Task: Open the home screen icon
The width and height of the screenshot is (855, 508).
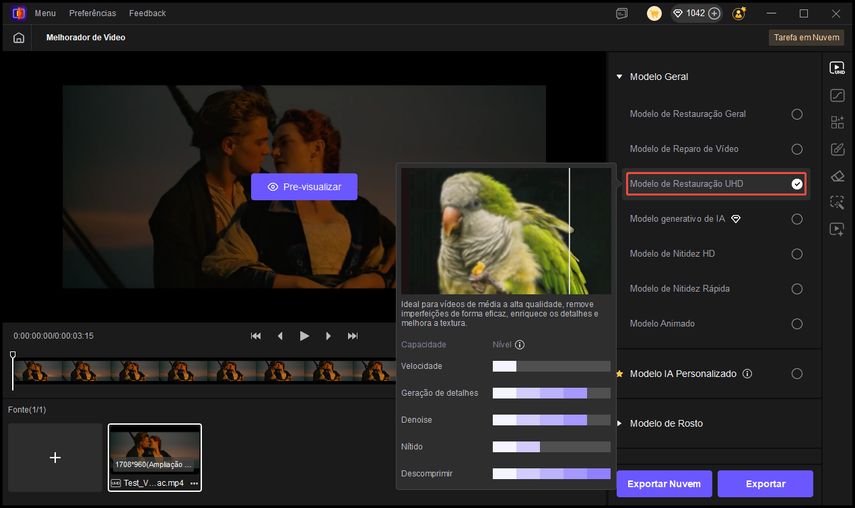Action: [19, 38]
